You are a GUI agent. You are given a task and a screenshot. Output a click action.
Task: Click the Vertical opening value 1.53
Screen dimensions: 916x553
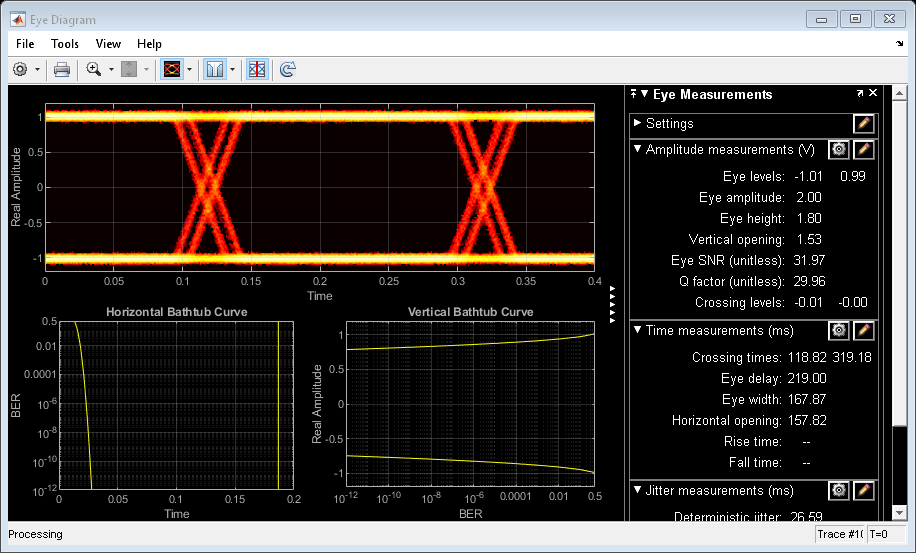pyautogui.click(x=809, y=239)
